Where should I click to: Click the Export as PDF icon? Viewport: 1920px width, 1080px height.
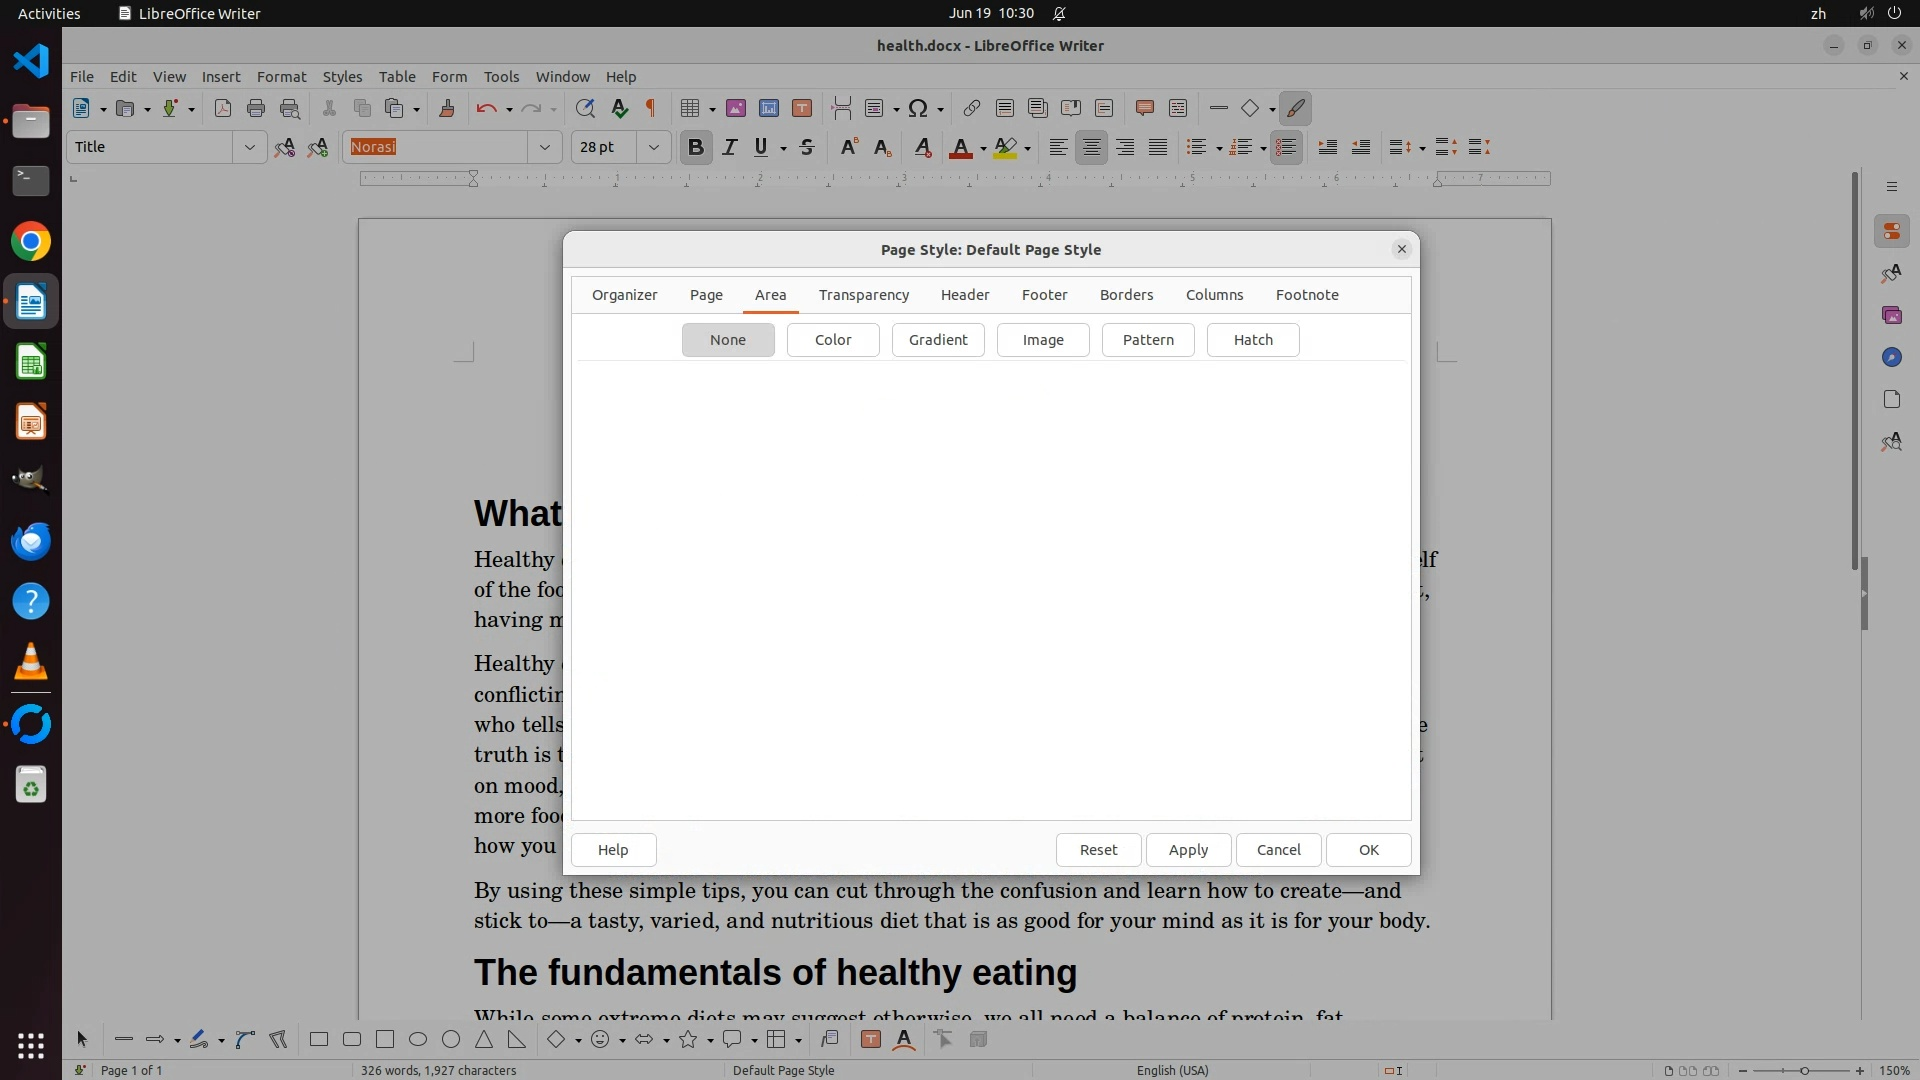tap(223, 109)
